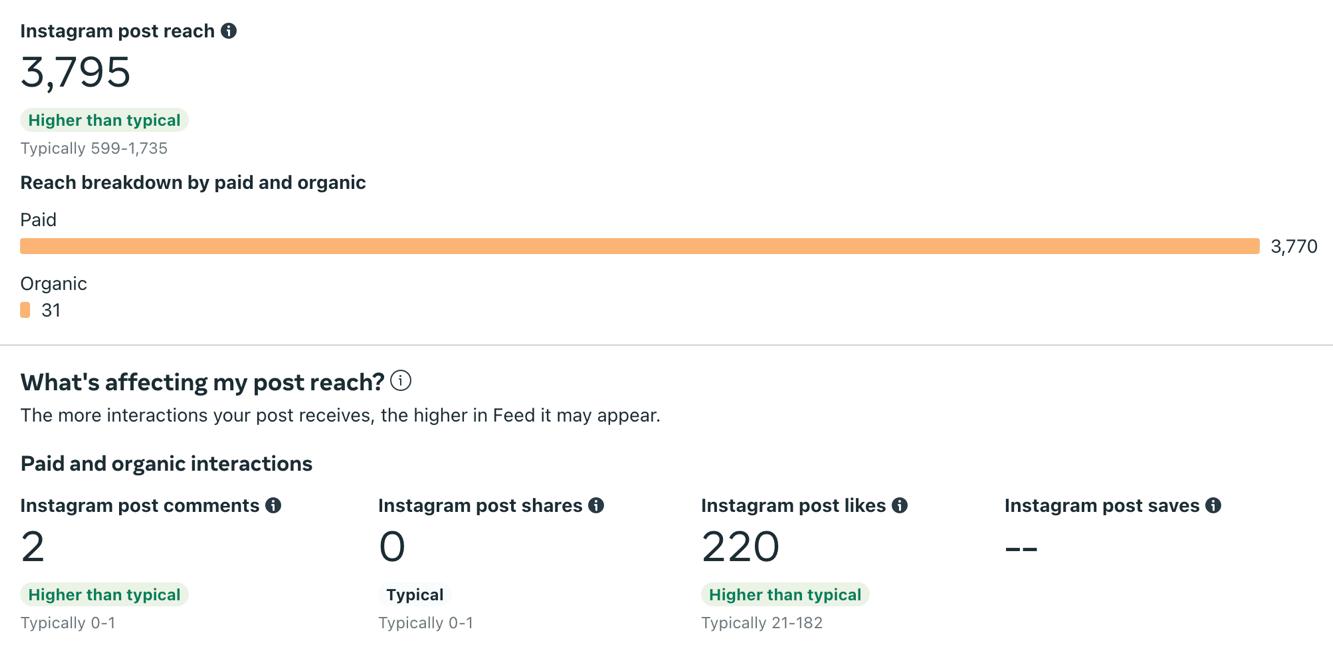The image size is (1333, 649).
Task: Open info tooltip for post reach question
Action: (401, 381)
